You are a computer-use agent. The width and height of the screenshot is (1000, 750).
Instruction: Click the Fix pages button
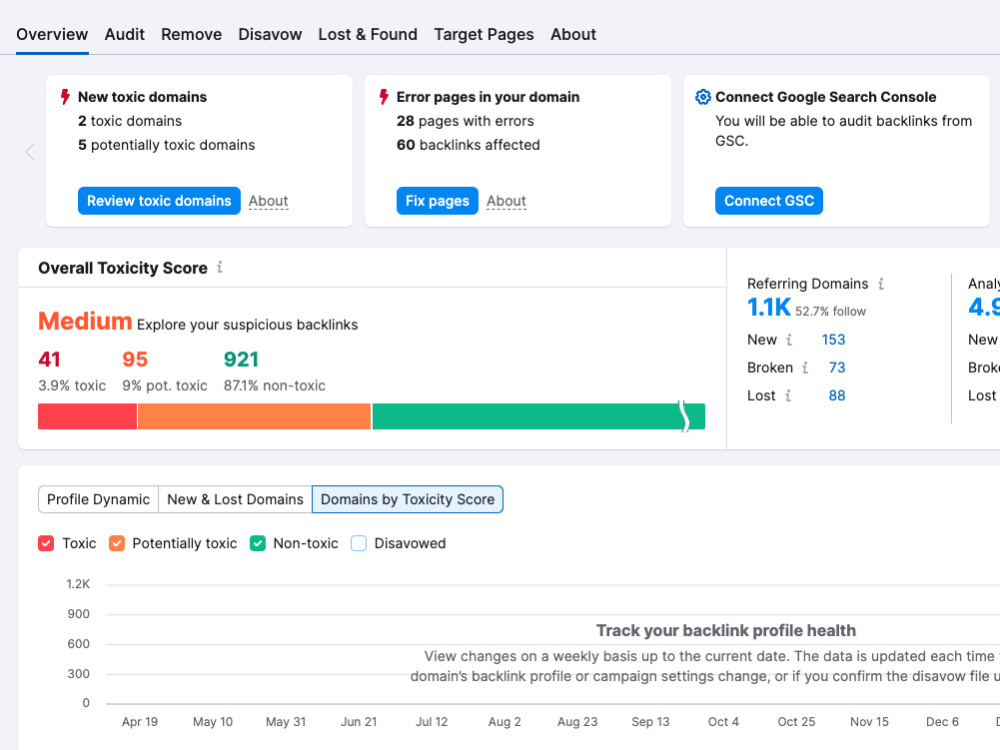438,201
